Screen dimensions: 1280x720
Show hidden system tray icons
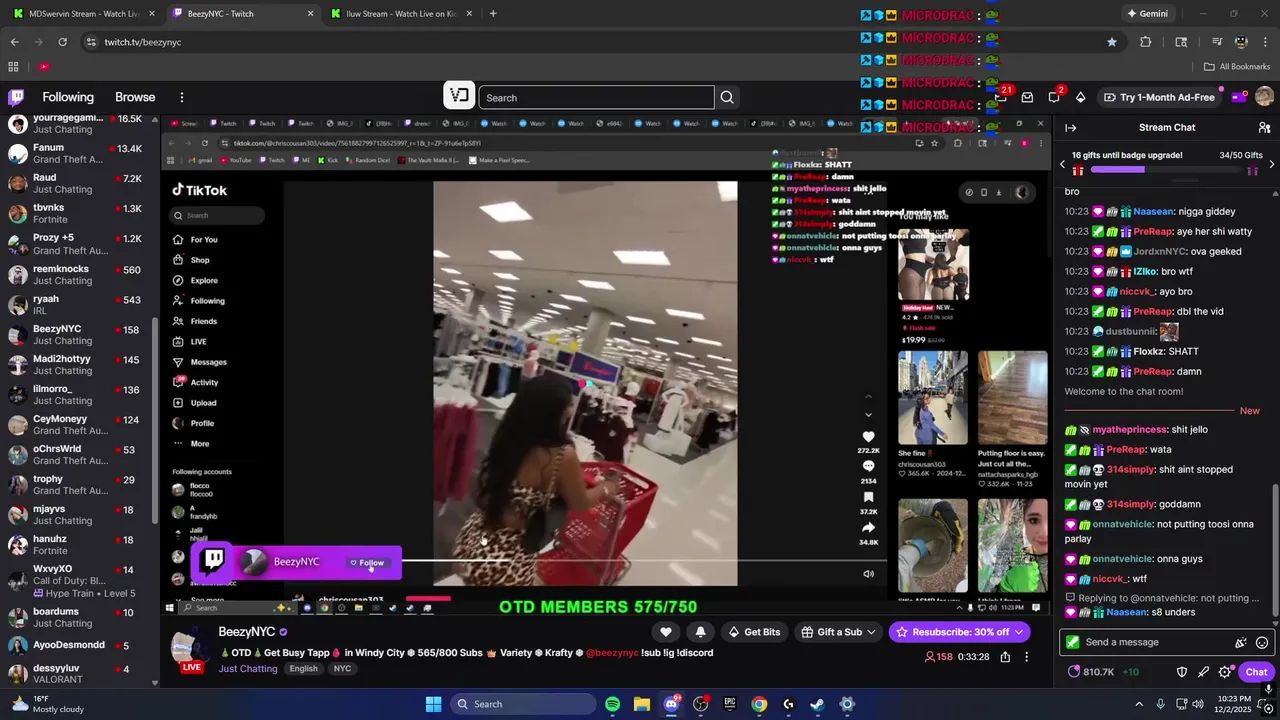point(1138,704)
